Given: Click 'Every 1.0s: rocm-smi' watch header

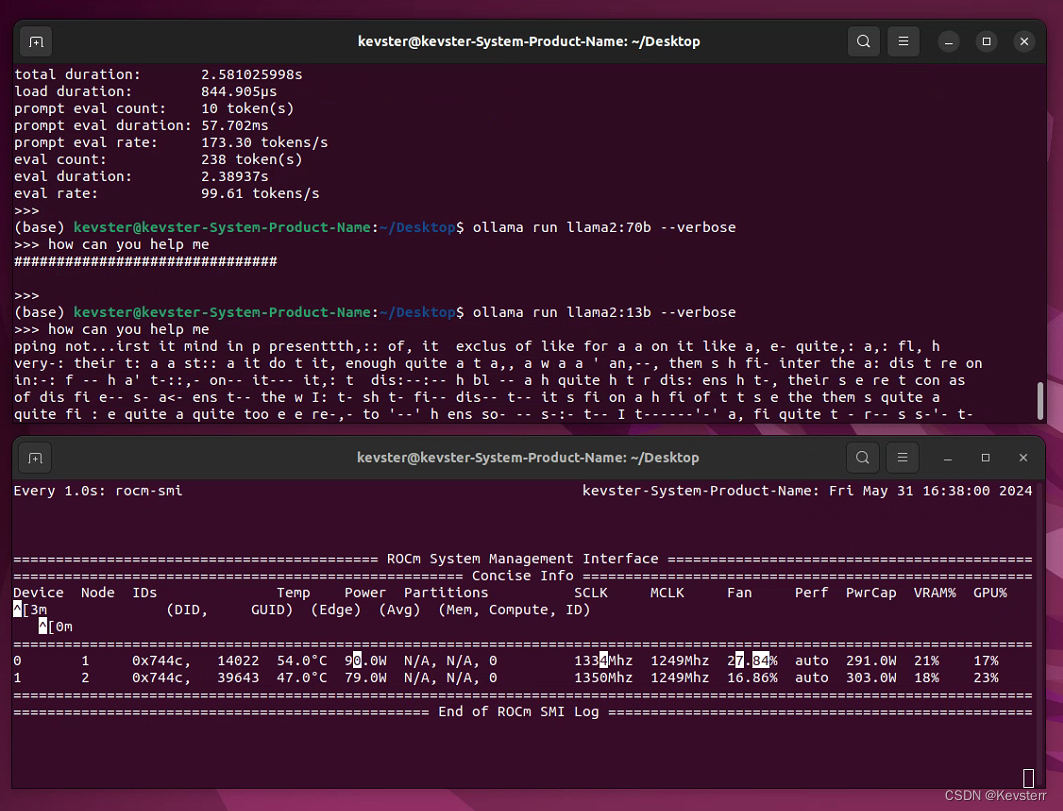Looking at the screenshot, I should (98, 490).
